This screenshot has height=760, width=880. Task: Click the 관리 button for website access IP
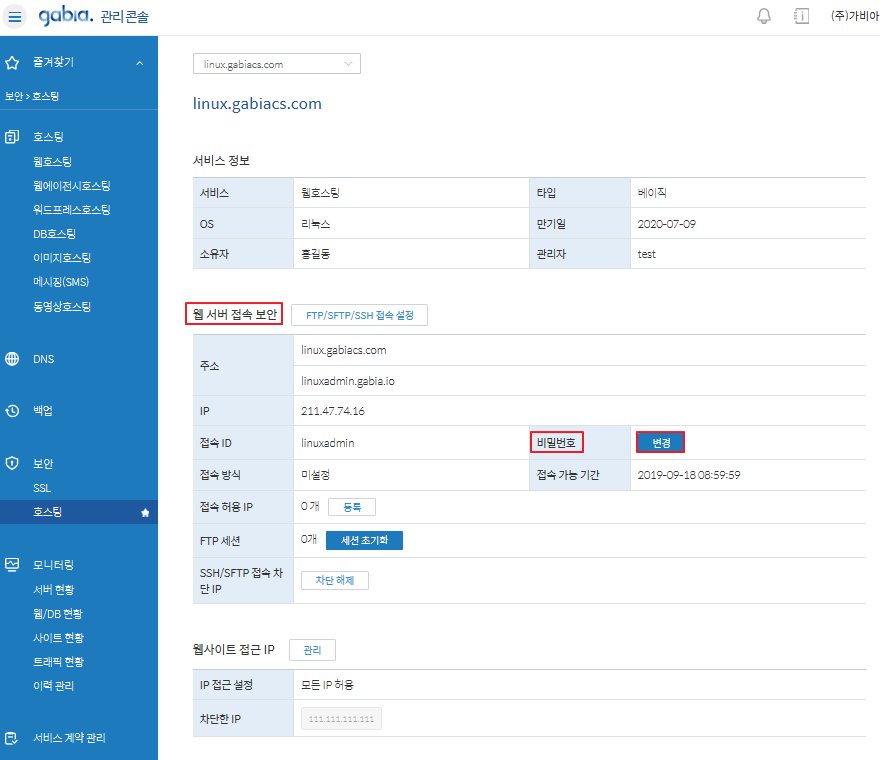[312, 650]
